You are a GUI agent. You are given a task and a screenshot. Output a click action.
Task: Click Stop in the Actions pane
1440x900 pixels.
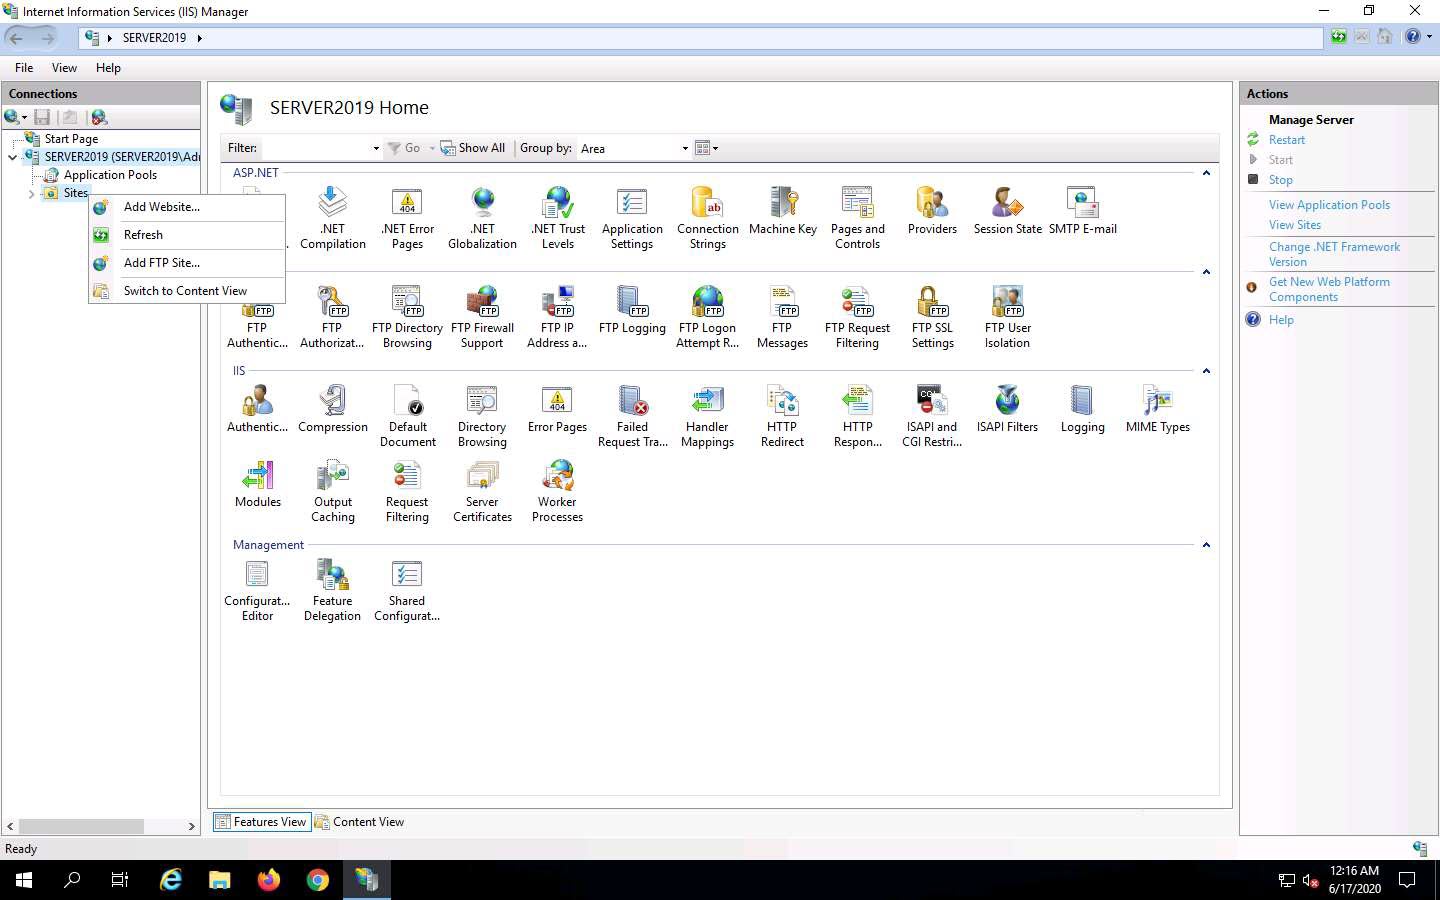point(1280,180)
